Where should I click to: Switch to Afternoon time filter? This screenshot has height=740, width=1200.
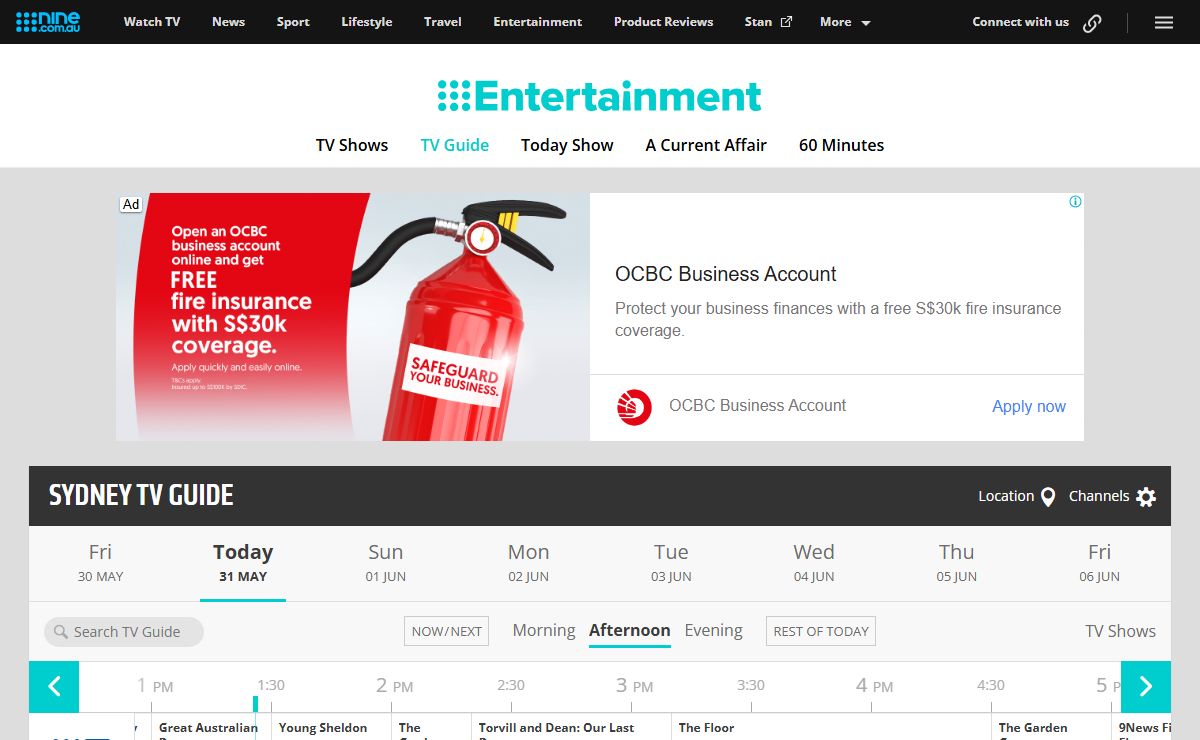(630, 630)
